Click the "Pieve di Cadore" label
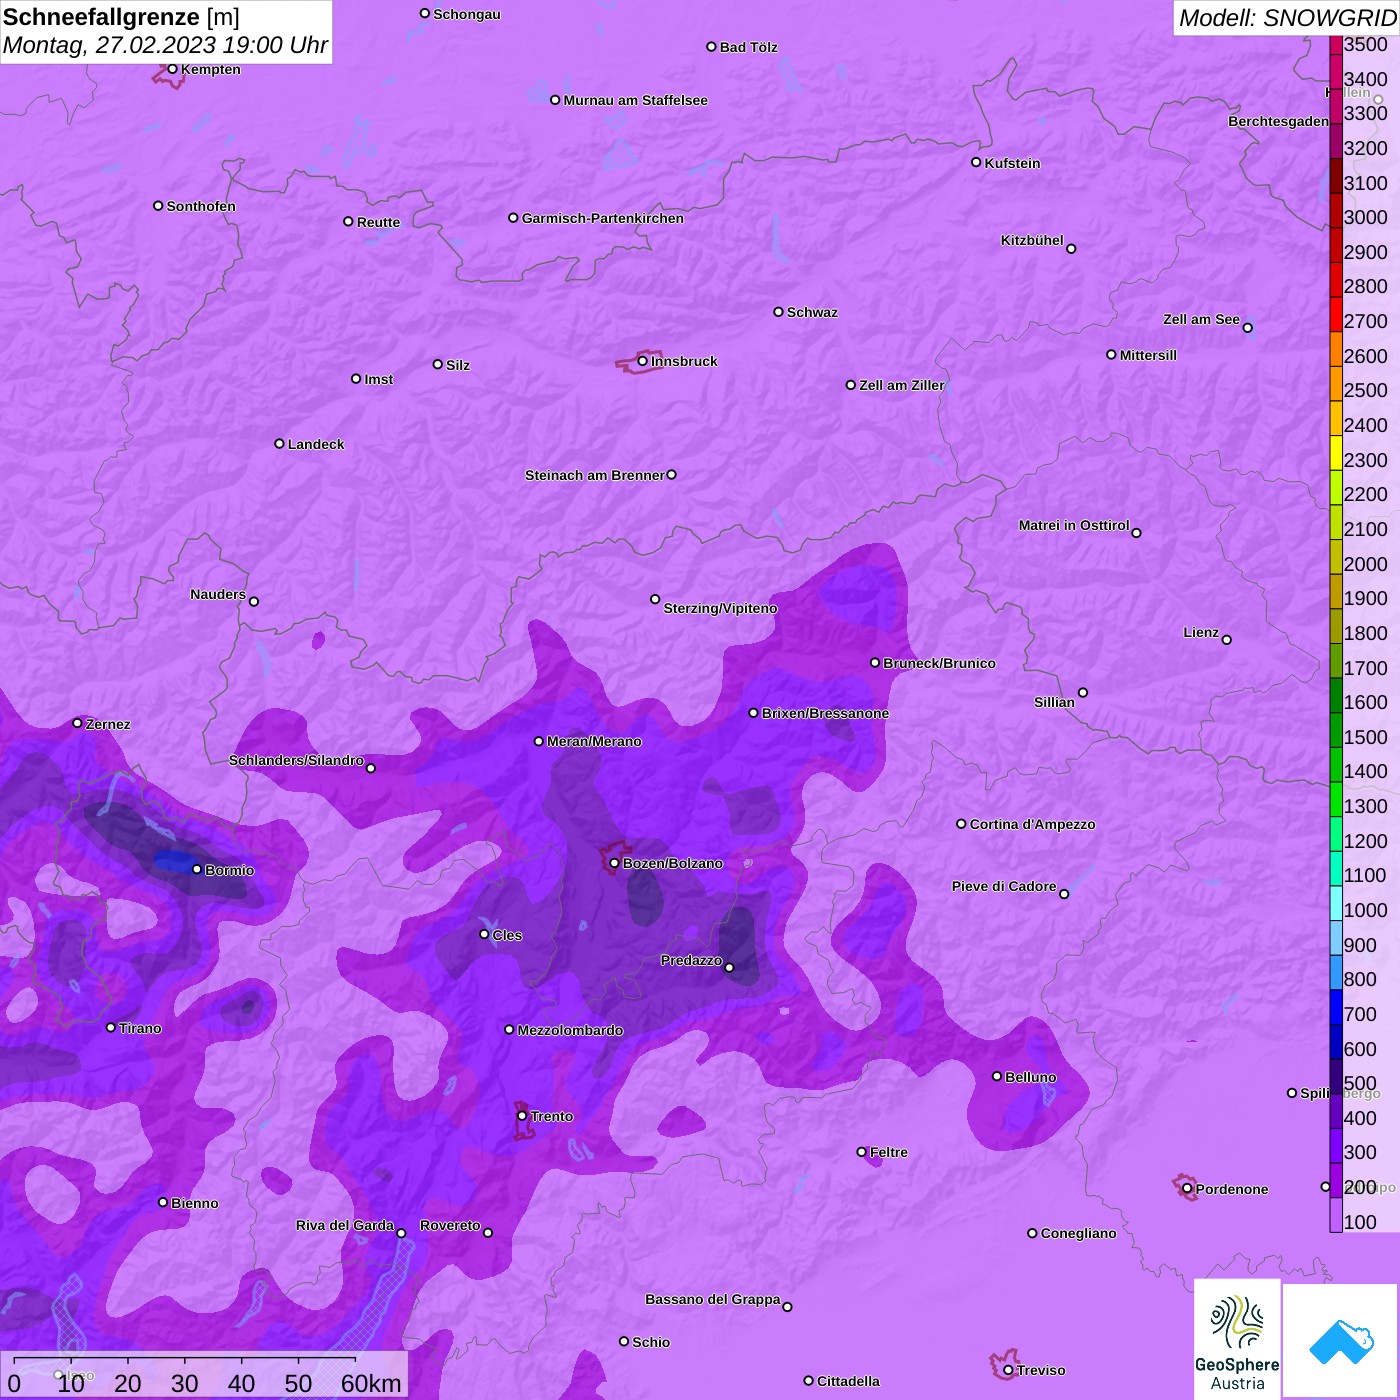This screenshot has height=1400, width=1400. click(1004, 886)
